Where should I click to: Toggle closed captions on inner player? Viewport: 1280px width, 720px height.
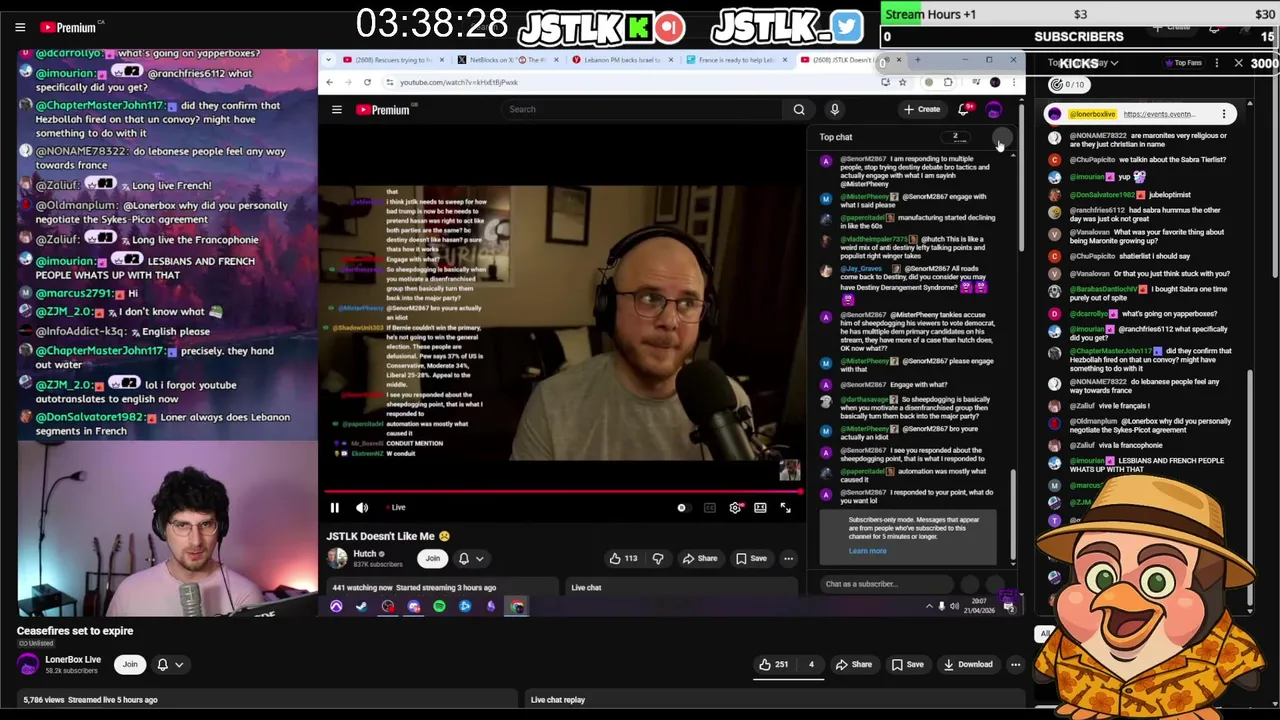[710, 508]
